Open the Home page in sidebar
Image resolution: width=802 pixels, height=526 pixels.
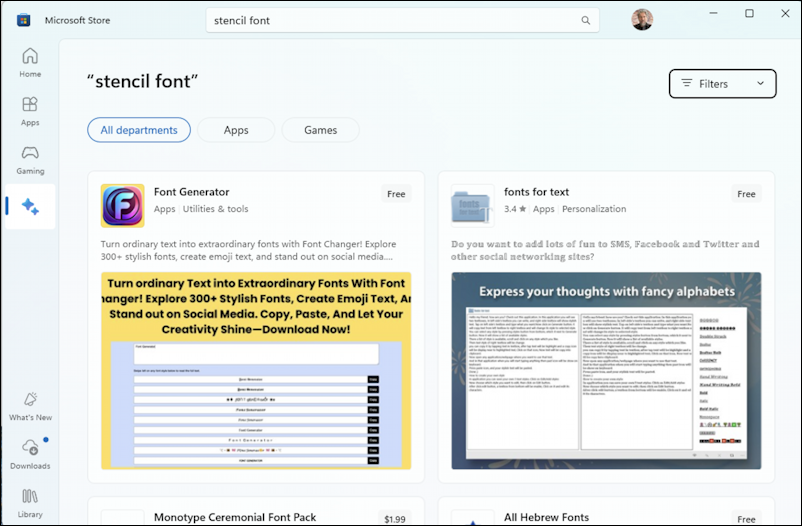click(30, 62)
